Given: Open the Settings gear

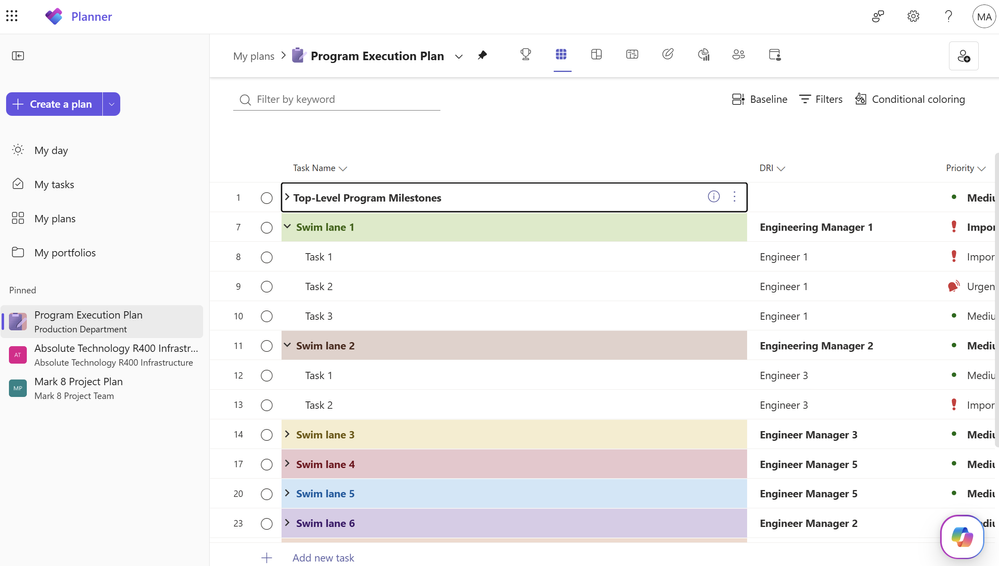Looking at the screenshot, I should pos(913,16).
